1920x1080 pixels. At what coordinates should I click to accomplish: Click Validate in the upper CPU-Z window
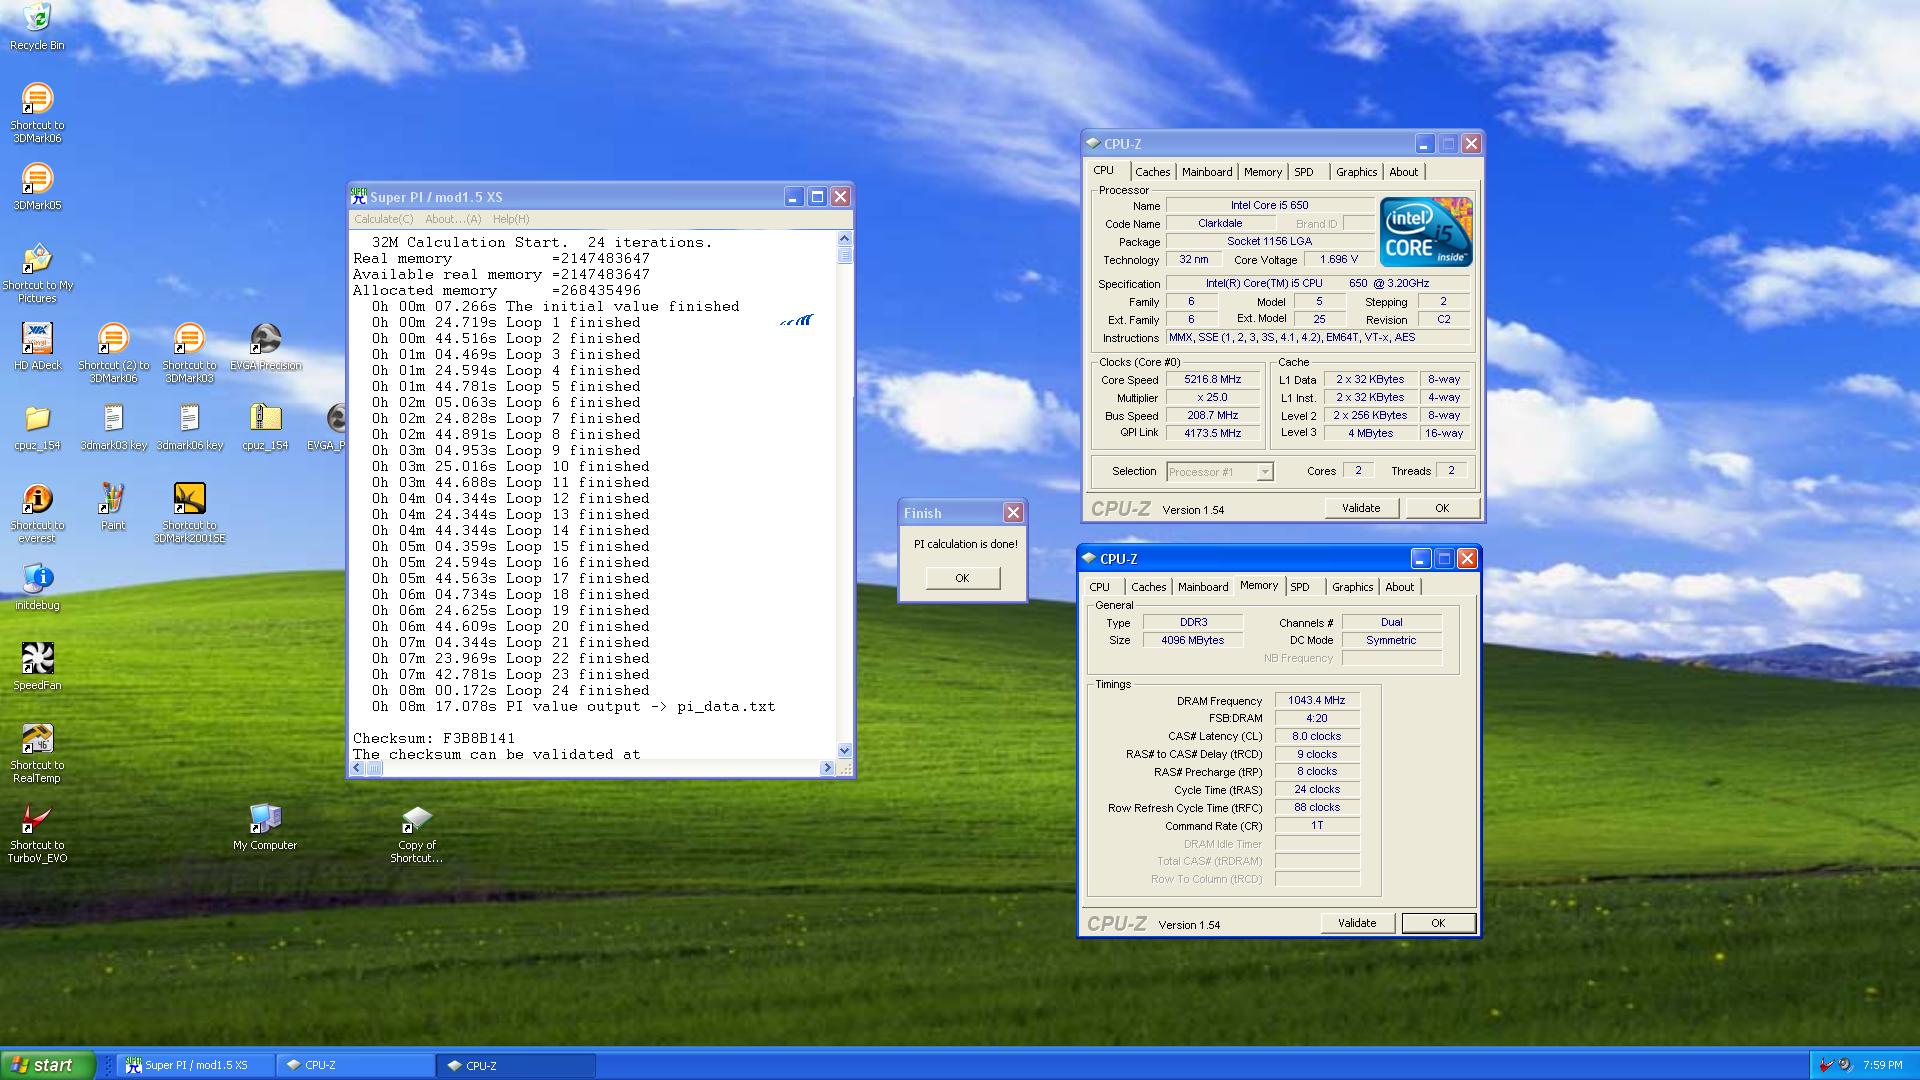1360,508
